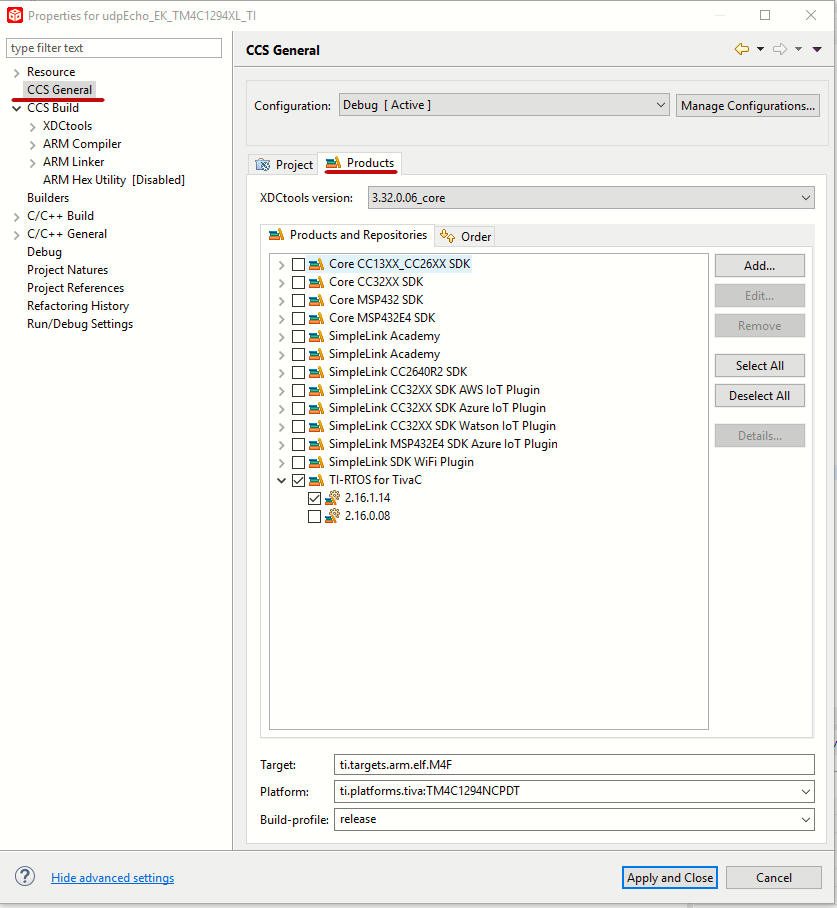Open the Configuration dropdown

pos(504,105)
